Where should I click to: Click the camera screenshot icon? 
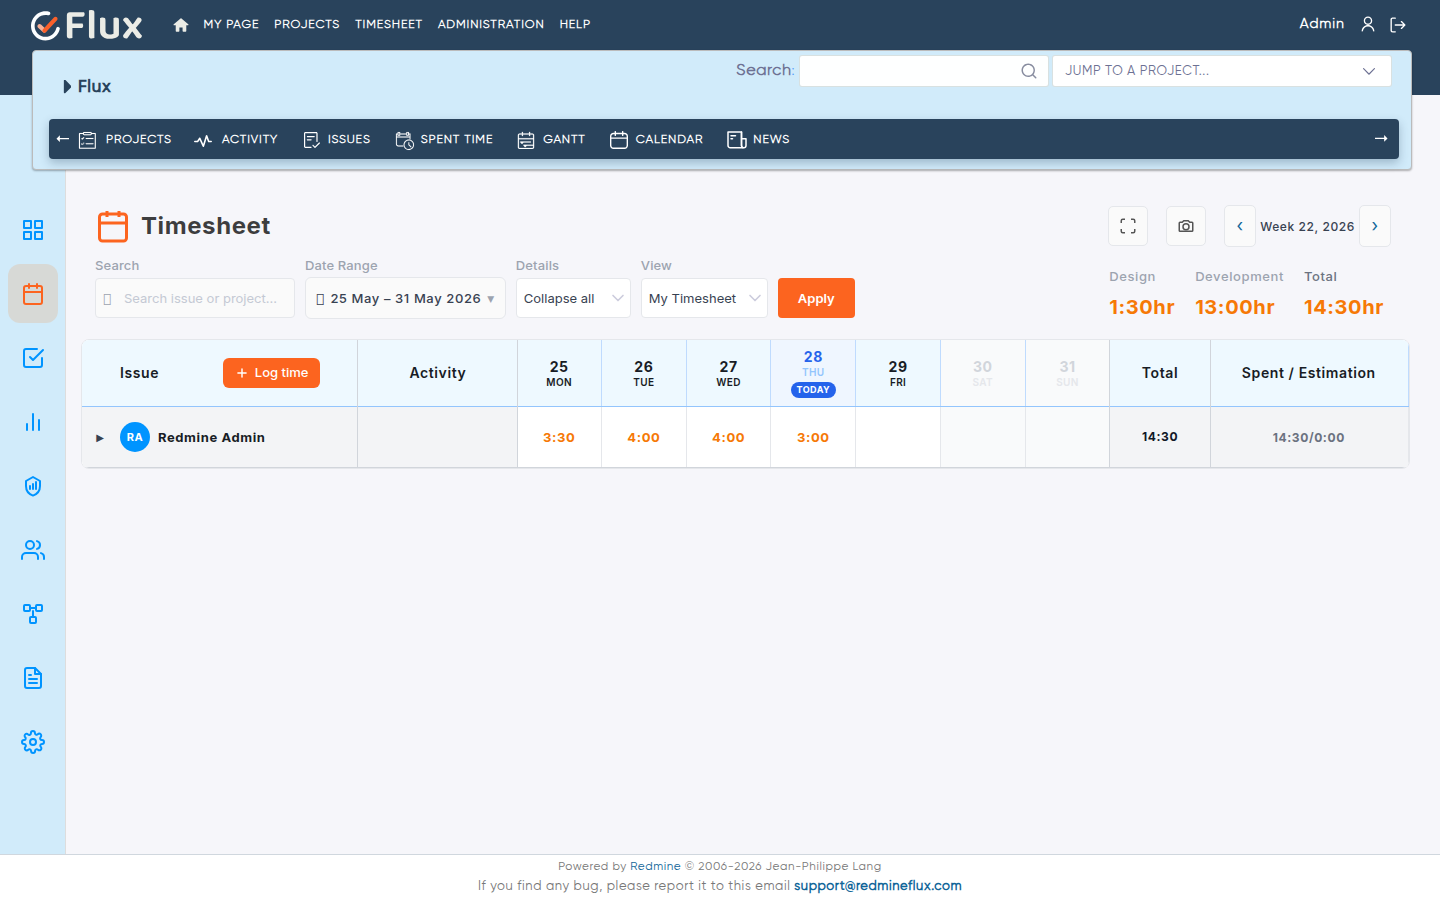(1186, 226)
